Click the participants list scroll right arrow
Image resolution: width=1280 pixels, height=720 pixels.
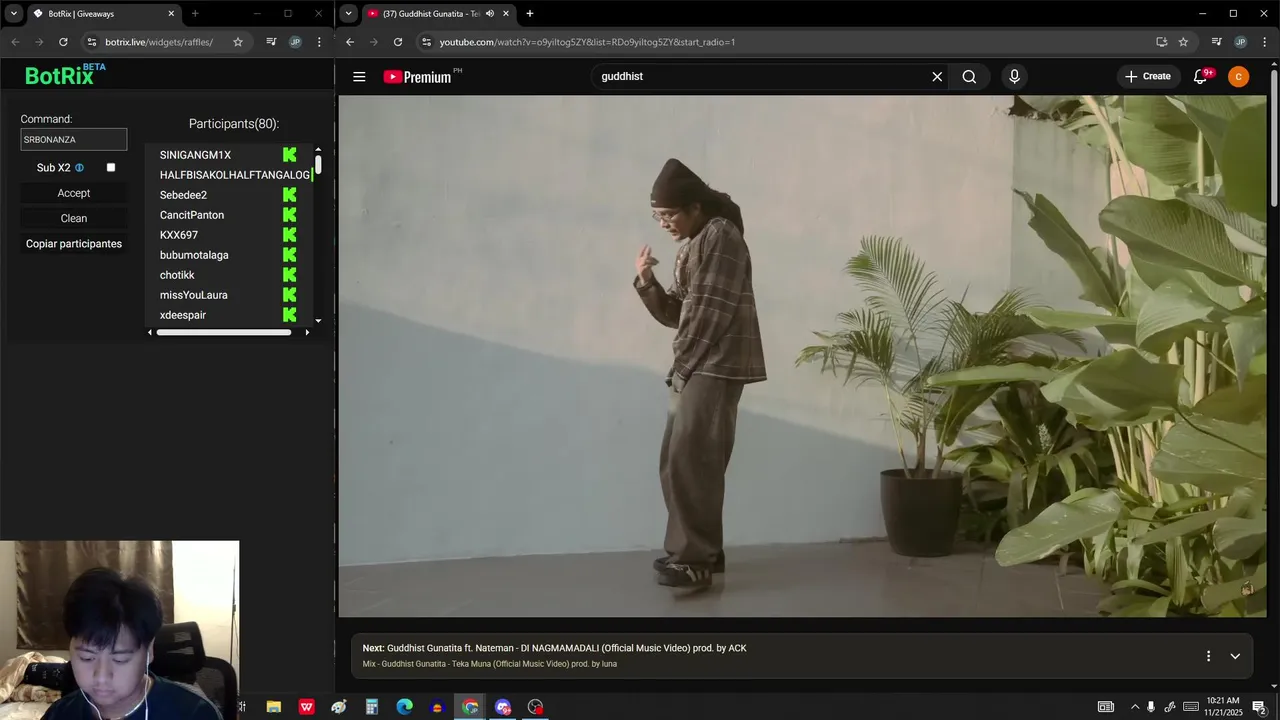click(x=307, y=332)
